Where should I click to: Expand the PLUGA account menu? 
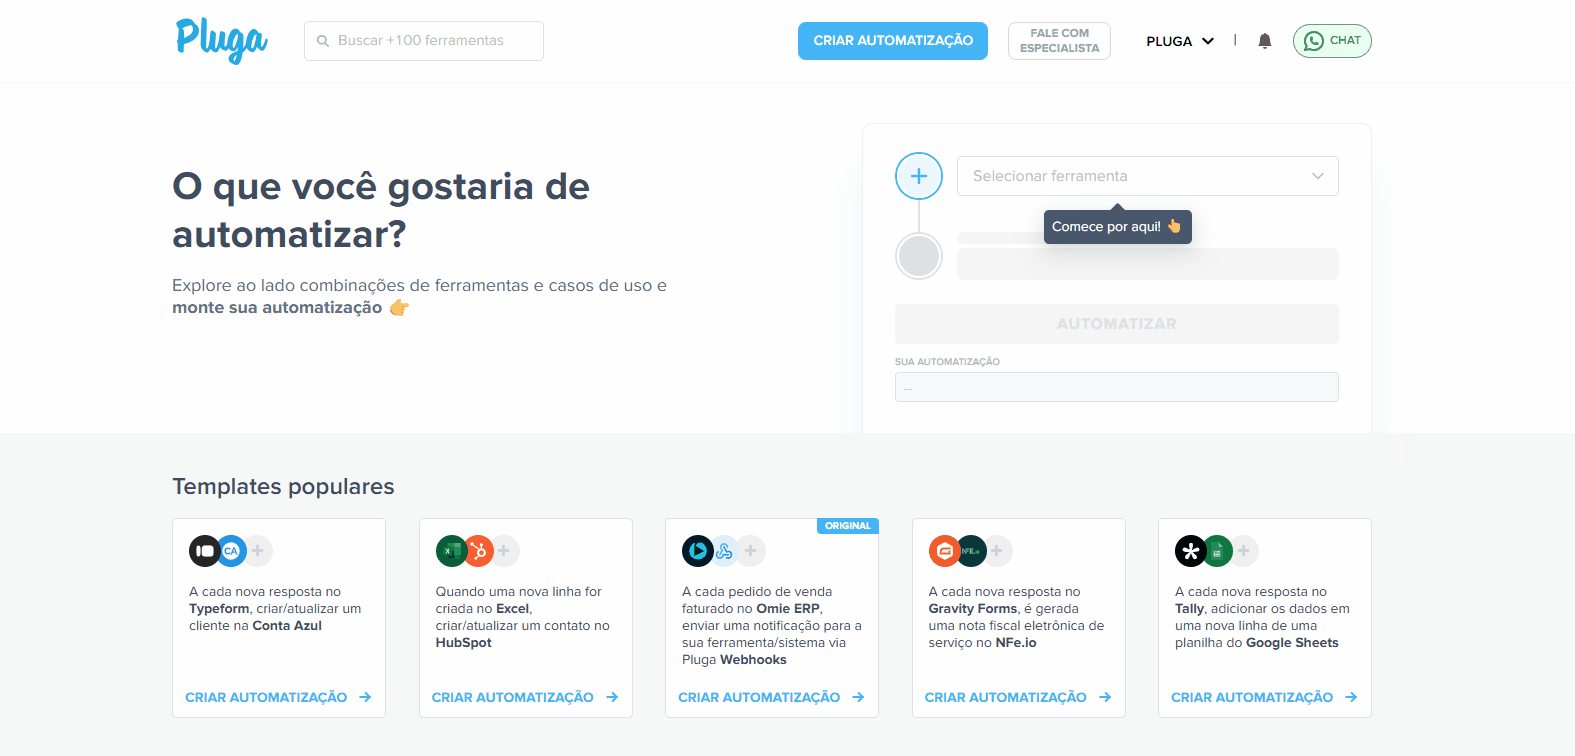(x=1180, y=41)
